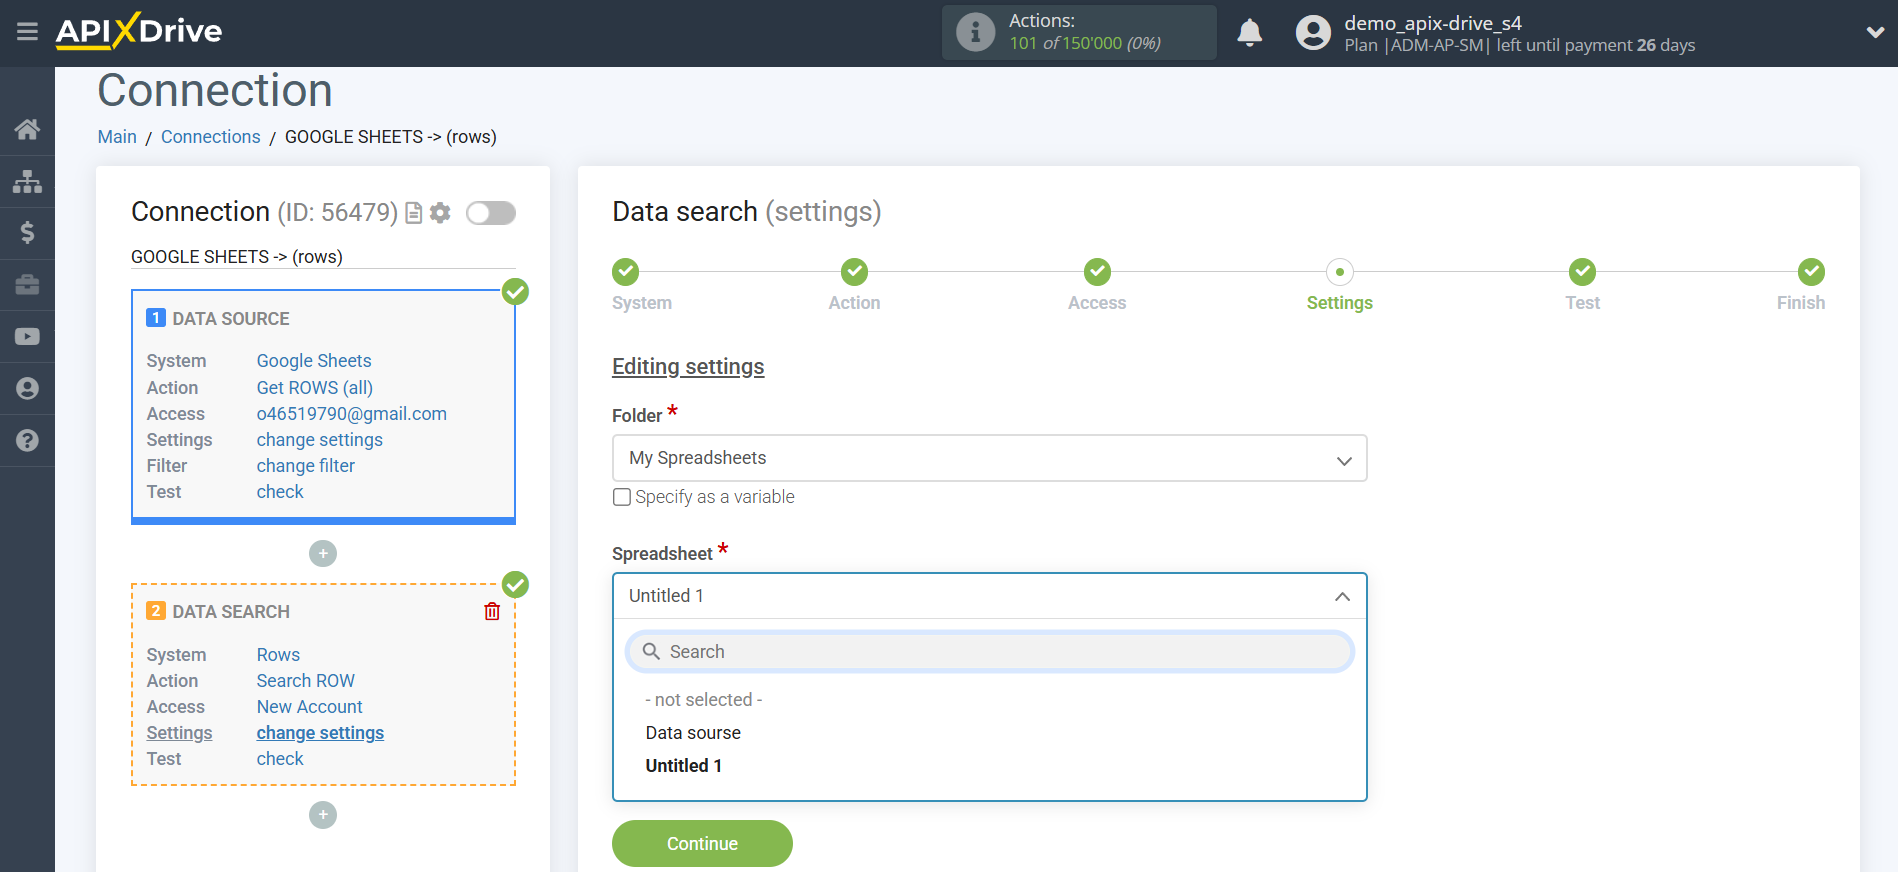The width and height of the screenshot is (1898, 872).
Task: Click the Action step circle
Action: coord(854,271)
